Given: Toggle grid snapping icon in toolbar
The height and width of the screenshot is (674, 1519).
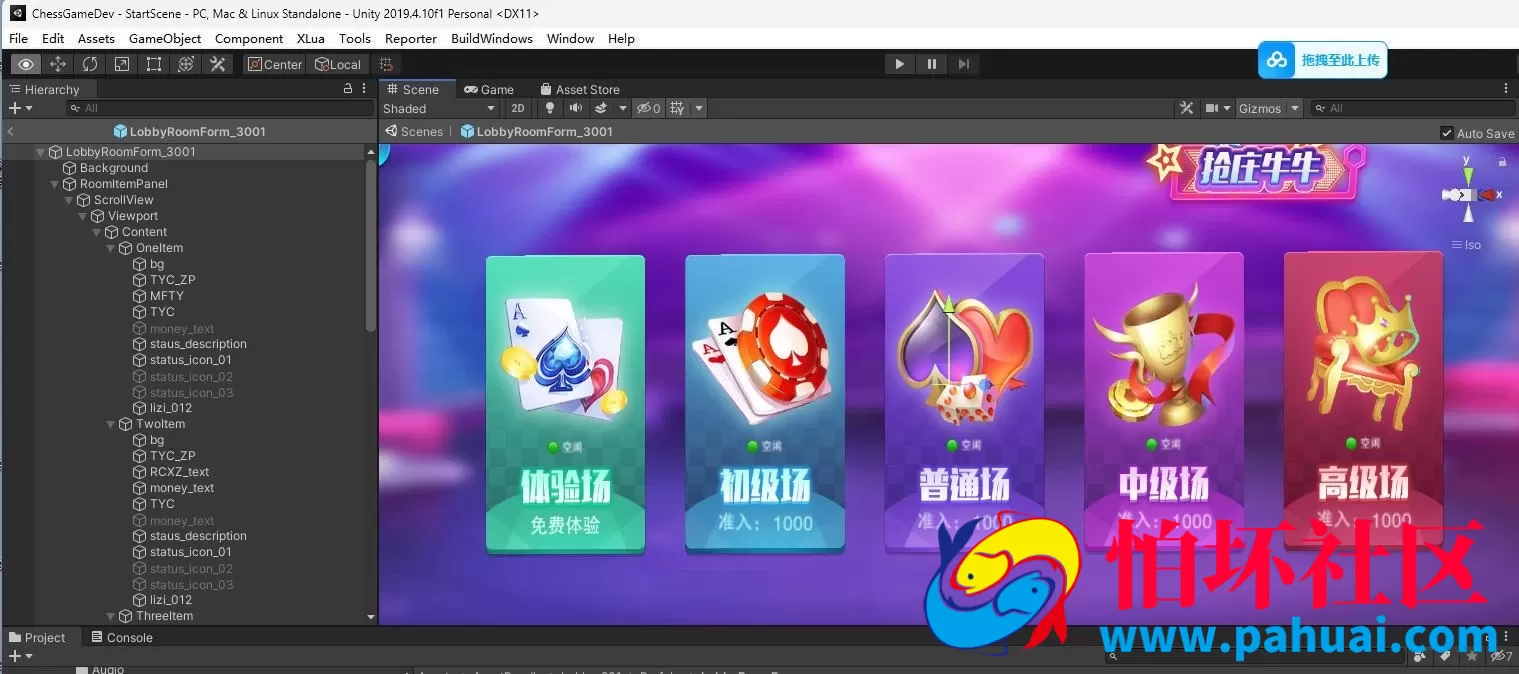Looking at the screenshot, I should coord(386,64).
